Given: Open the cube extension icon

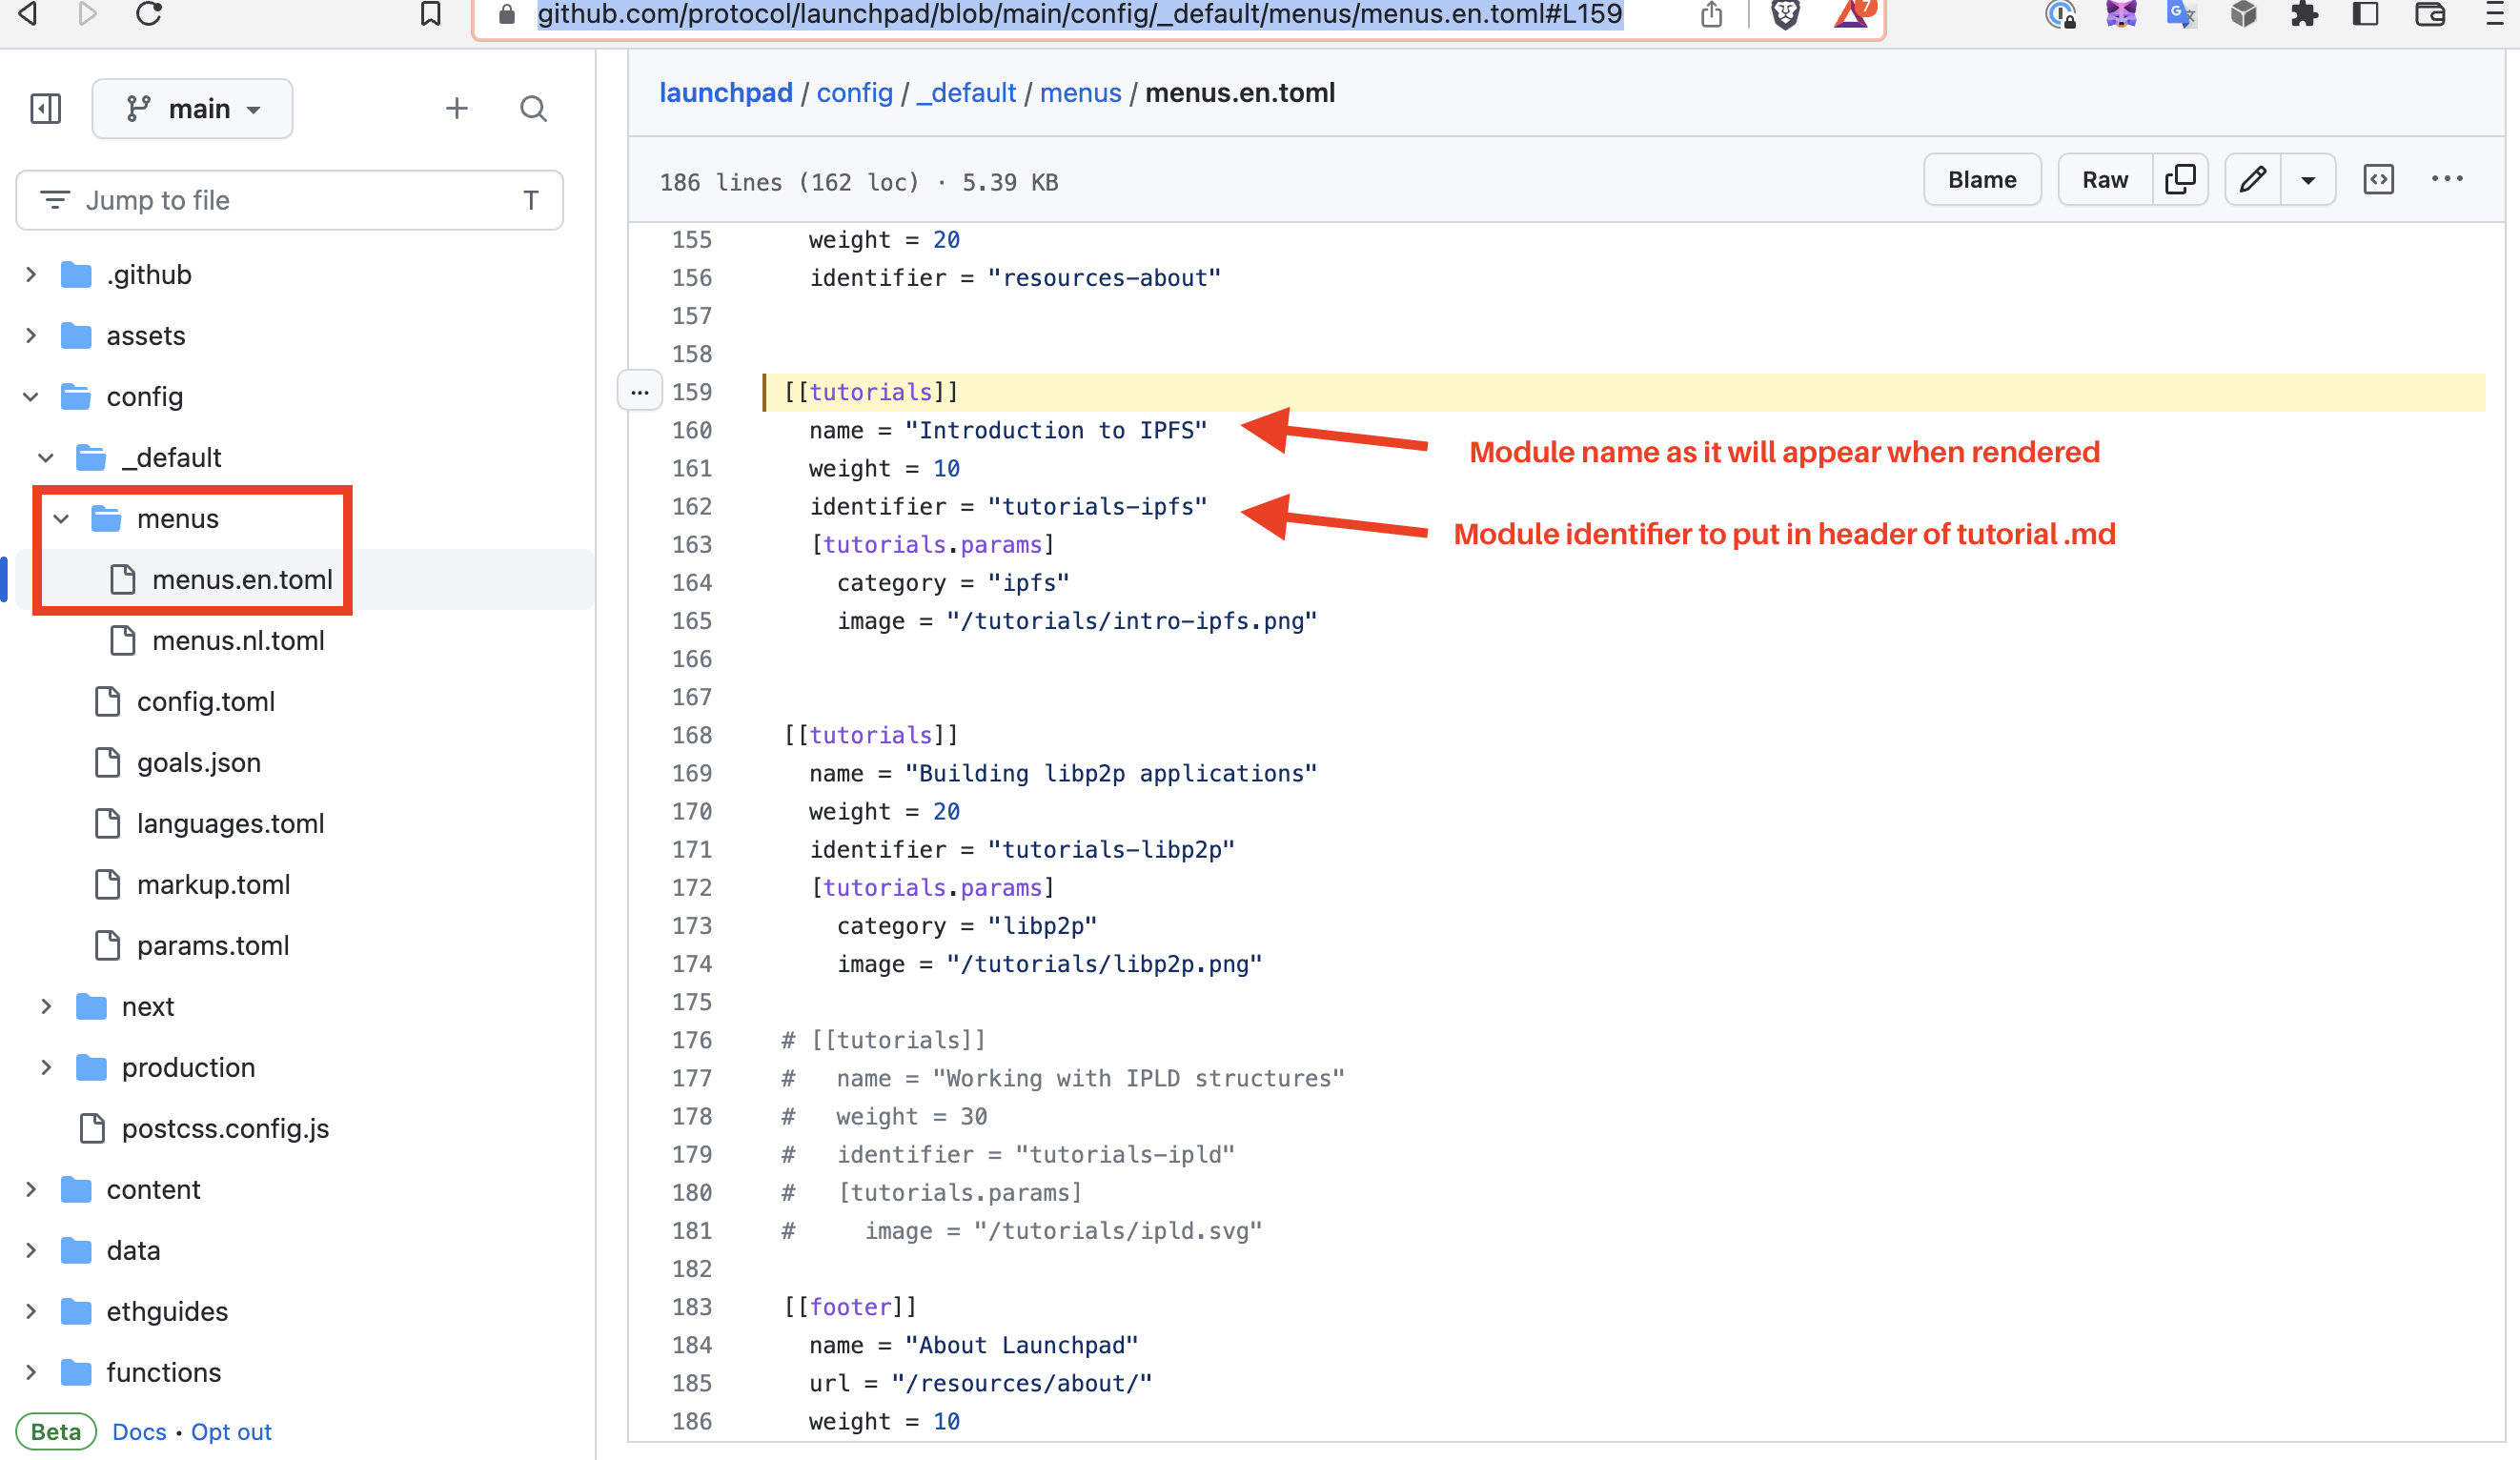Looking at the screenshot, I should pyautogui.click(x=2243, y=14).
